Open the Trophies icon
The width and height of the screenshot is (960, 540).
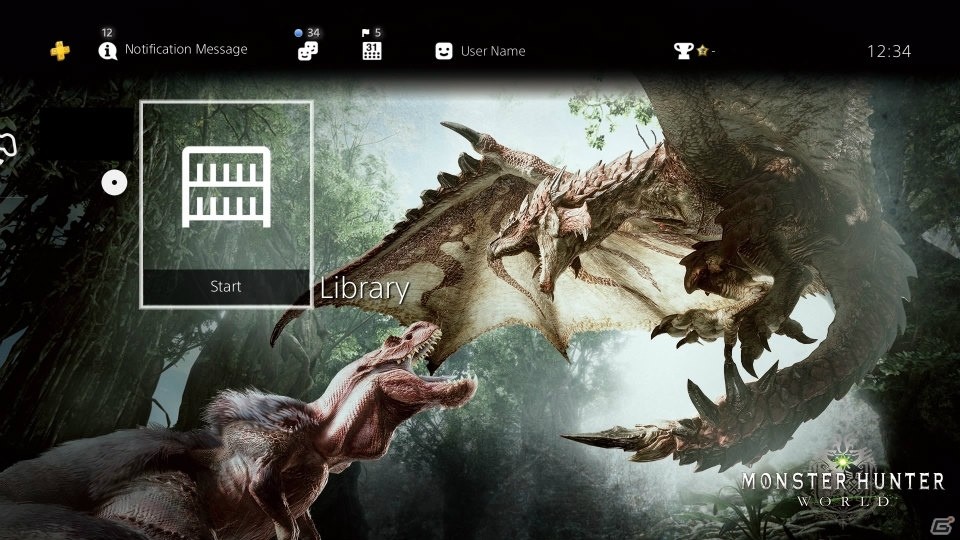point(683,51)
